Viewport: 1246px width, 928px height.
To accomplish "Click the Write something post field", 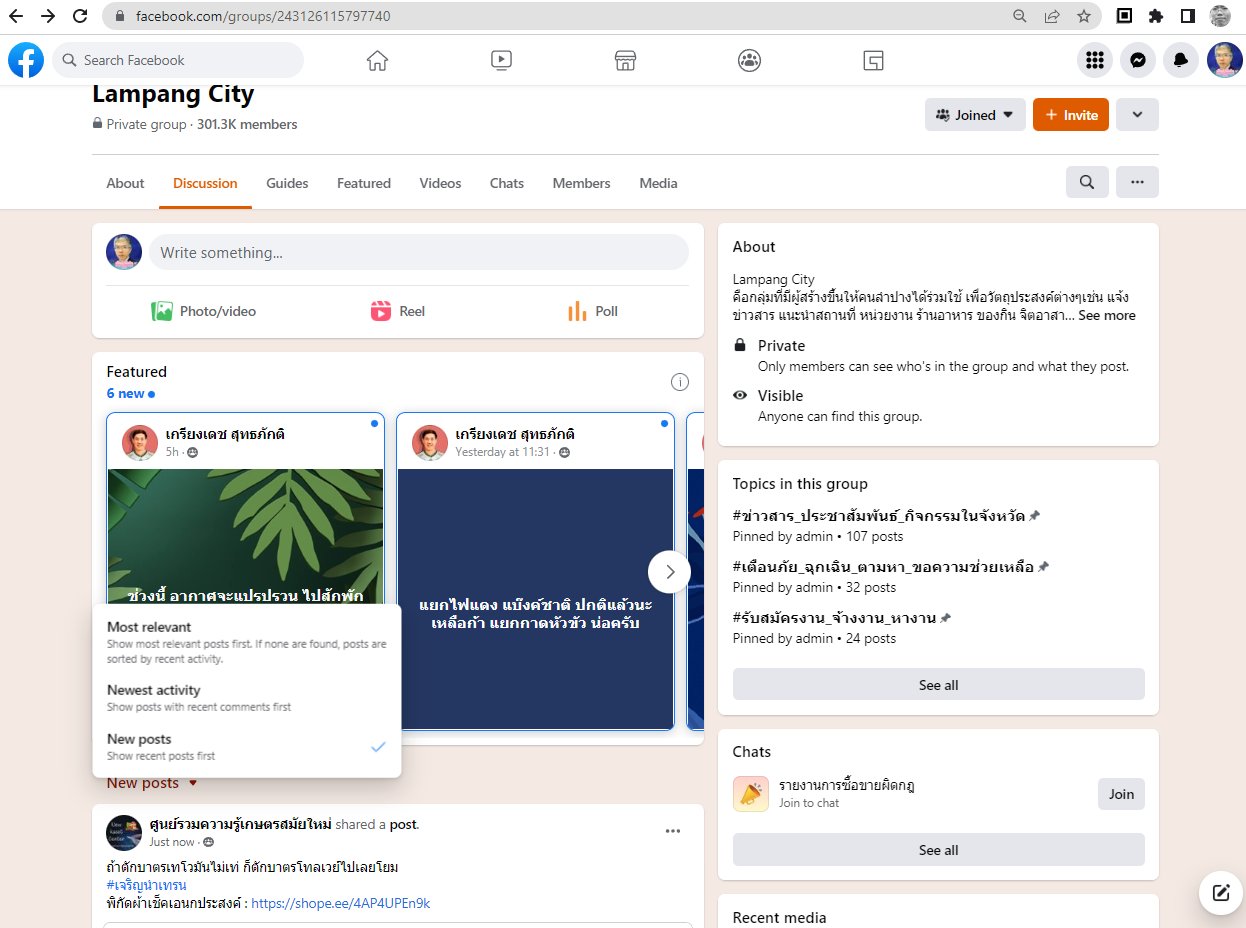I will [x=418, y=253].
